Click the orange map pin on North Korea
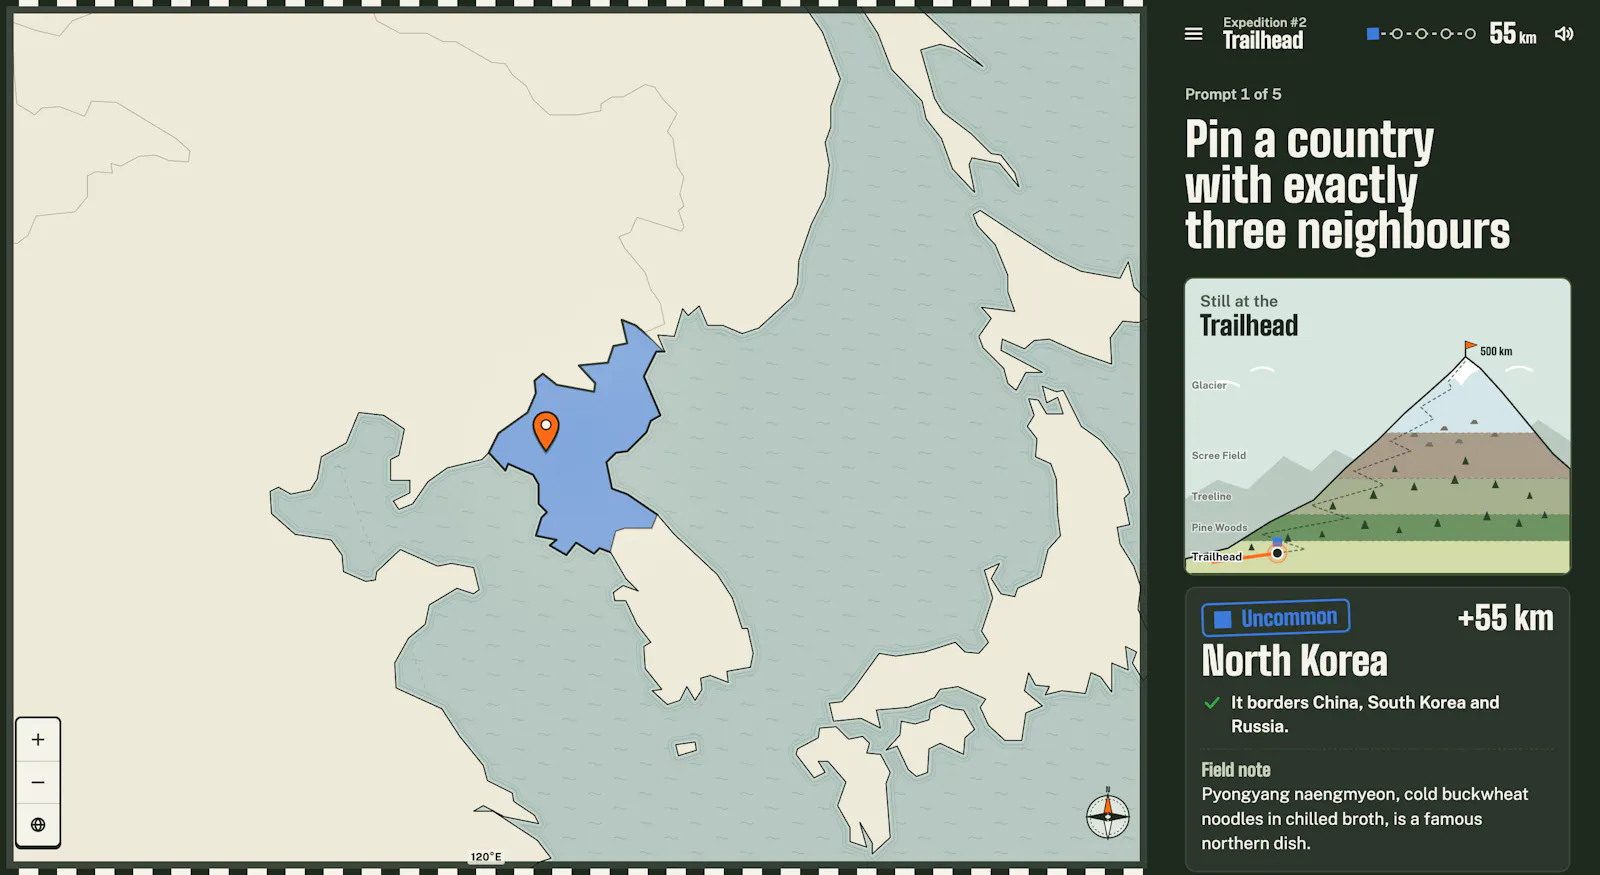This screenshot has height=875, width=1600. click(546, 431)
